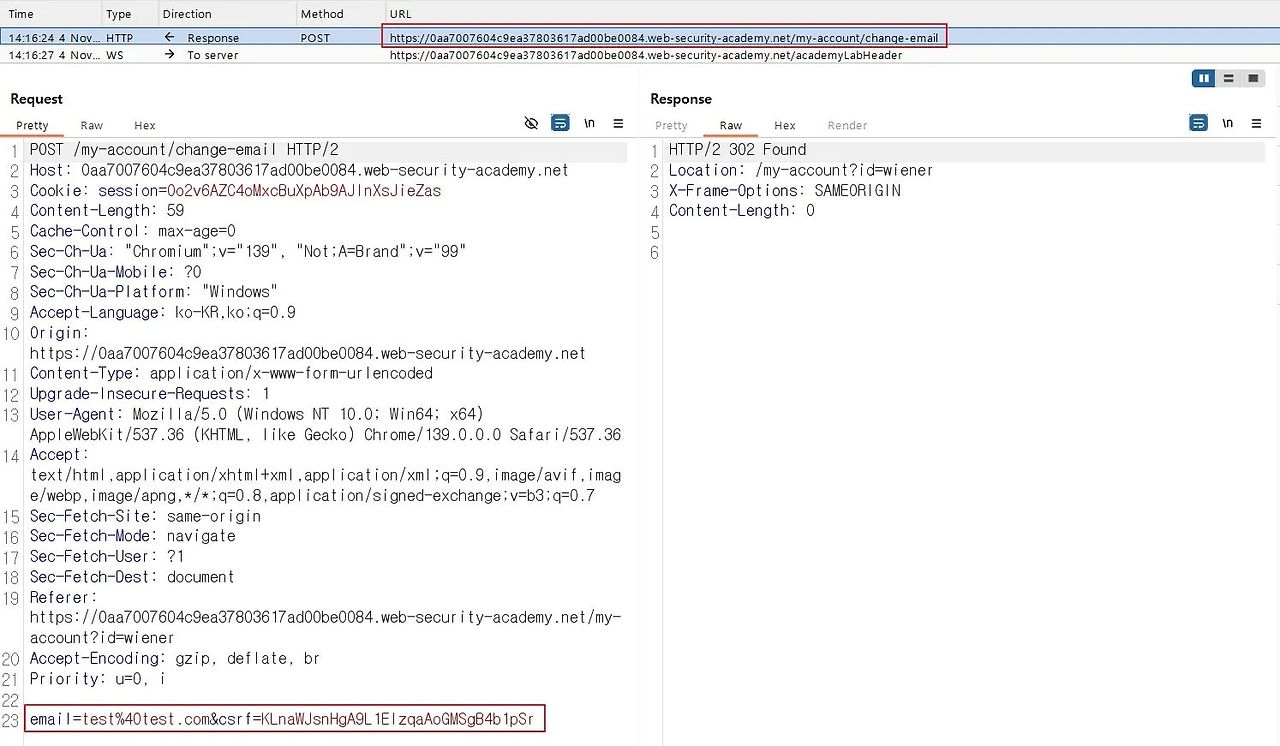Click HTTP/2 302 Found status line
The image size is (1280, 746).
tap(737, 150)
